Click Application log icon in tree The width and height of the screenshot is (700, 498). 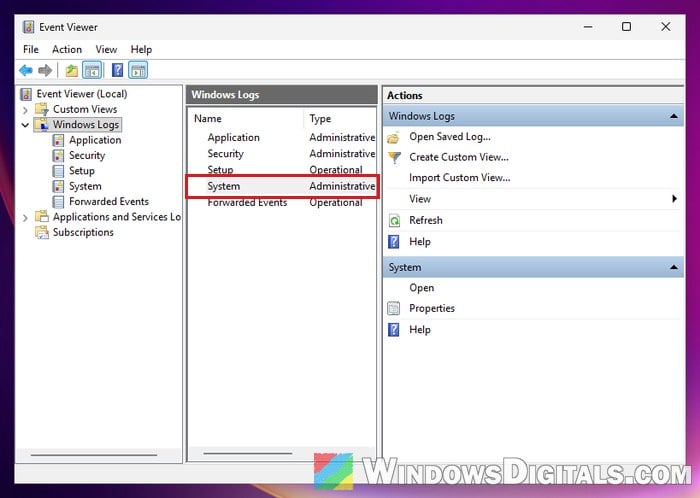click(58, 140)
